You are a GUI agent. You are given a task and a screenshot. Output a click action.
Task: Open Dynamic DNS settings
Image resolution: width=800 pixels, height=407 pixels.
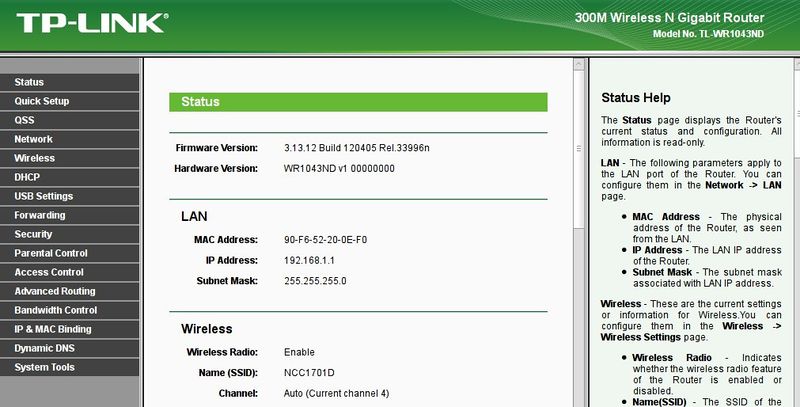(45, 348)
